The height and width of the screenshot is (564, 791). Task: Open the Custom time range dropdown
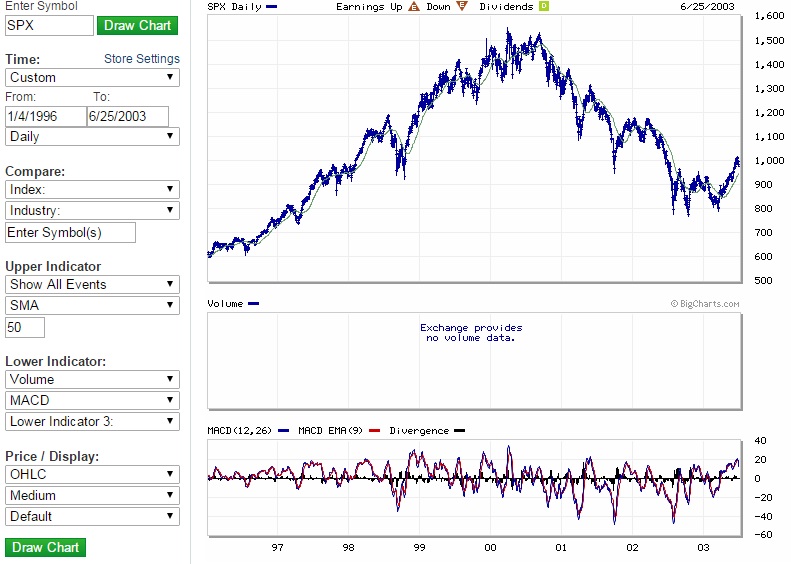[x=92, y=77]
